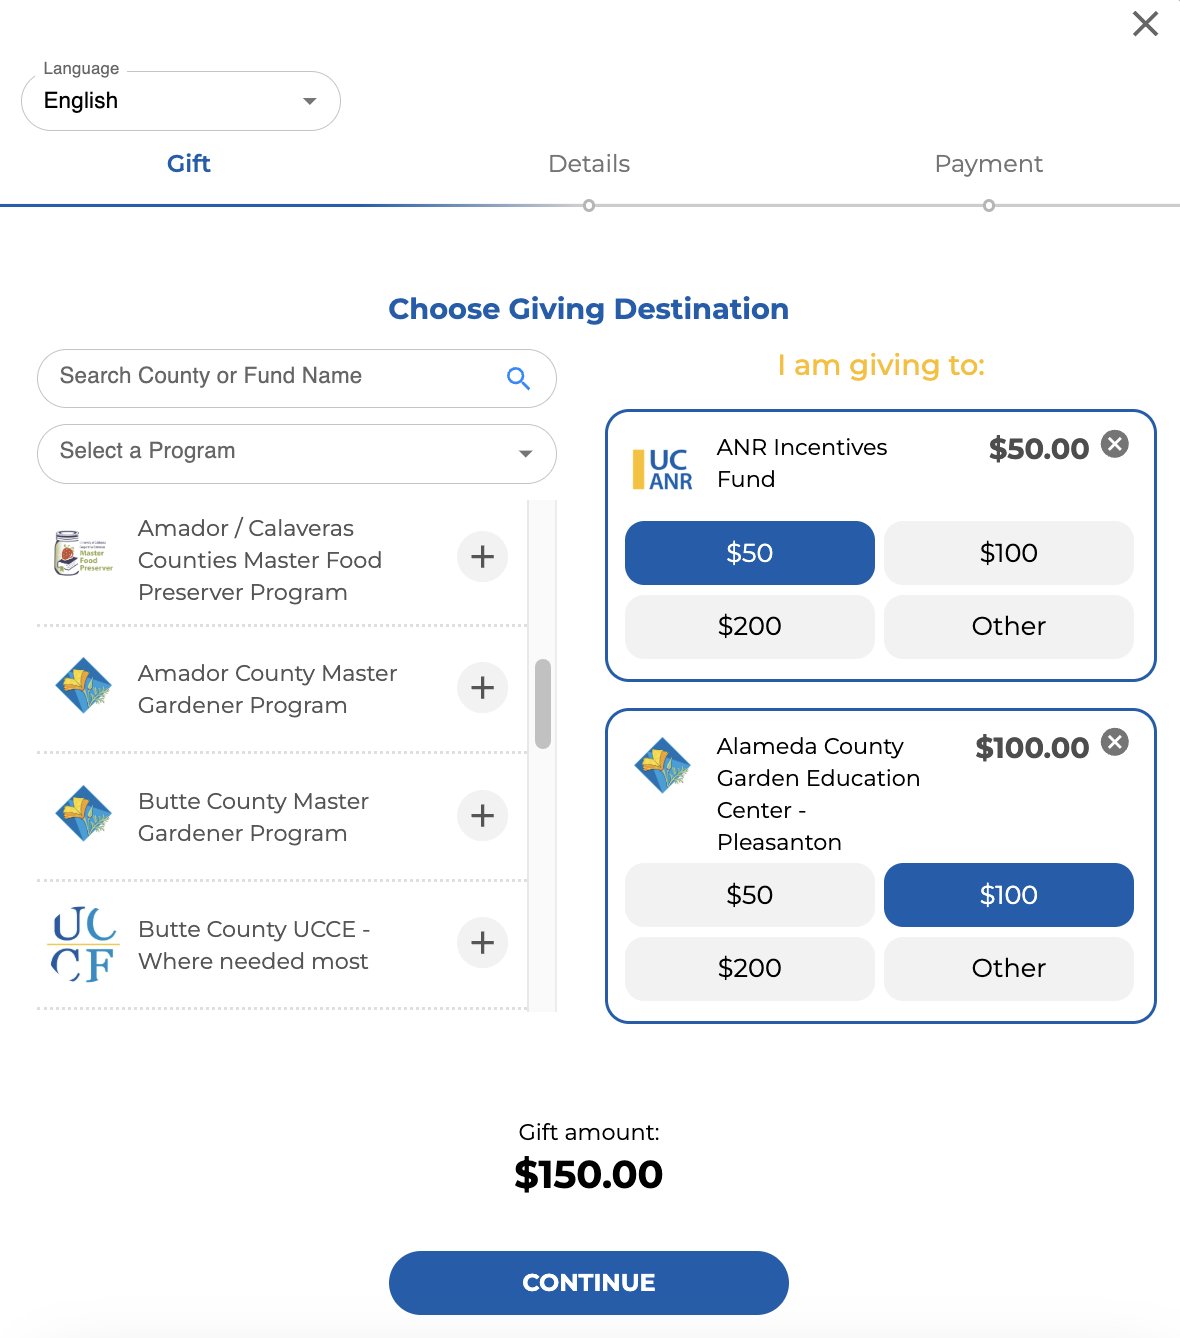The width and height of the screenshot is (1180, 1338).
Task: Add Butte County Master Gardener Program
Action: pos(483,816)
